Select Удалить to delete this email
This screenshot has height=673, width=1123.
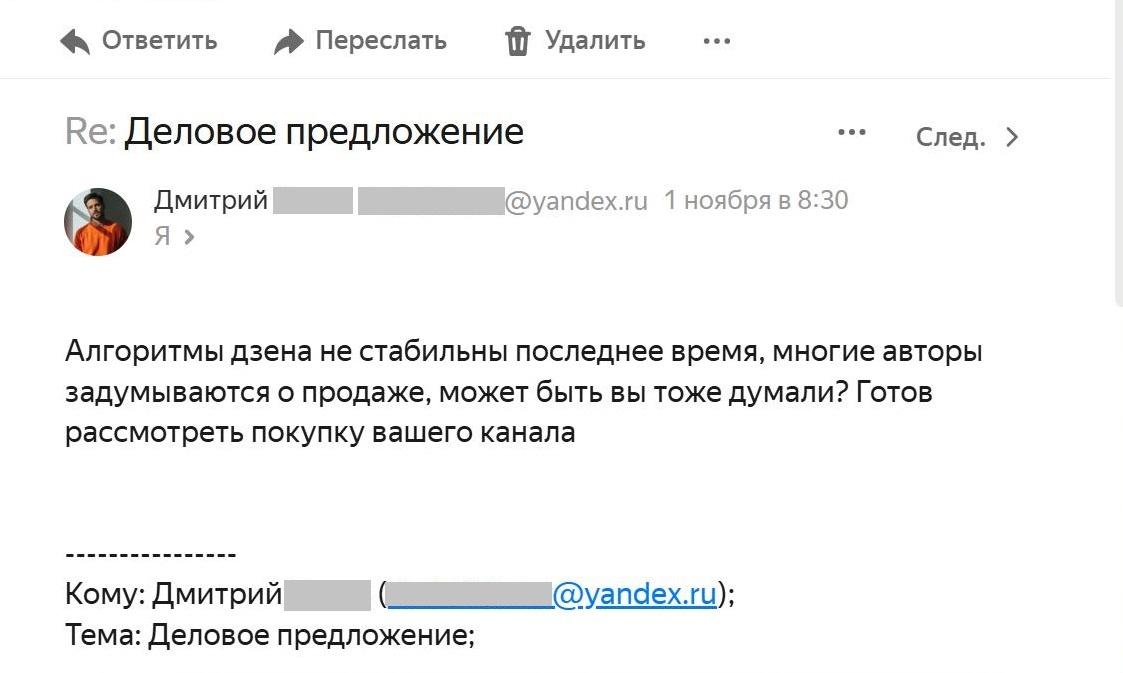(x=595, y=40)
